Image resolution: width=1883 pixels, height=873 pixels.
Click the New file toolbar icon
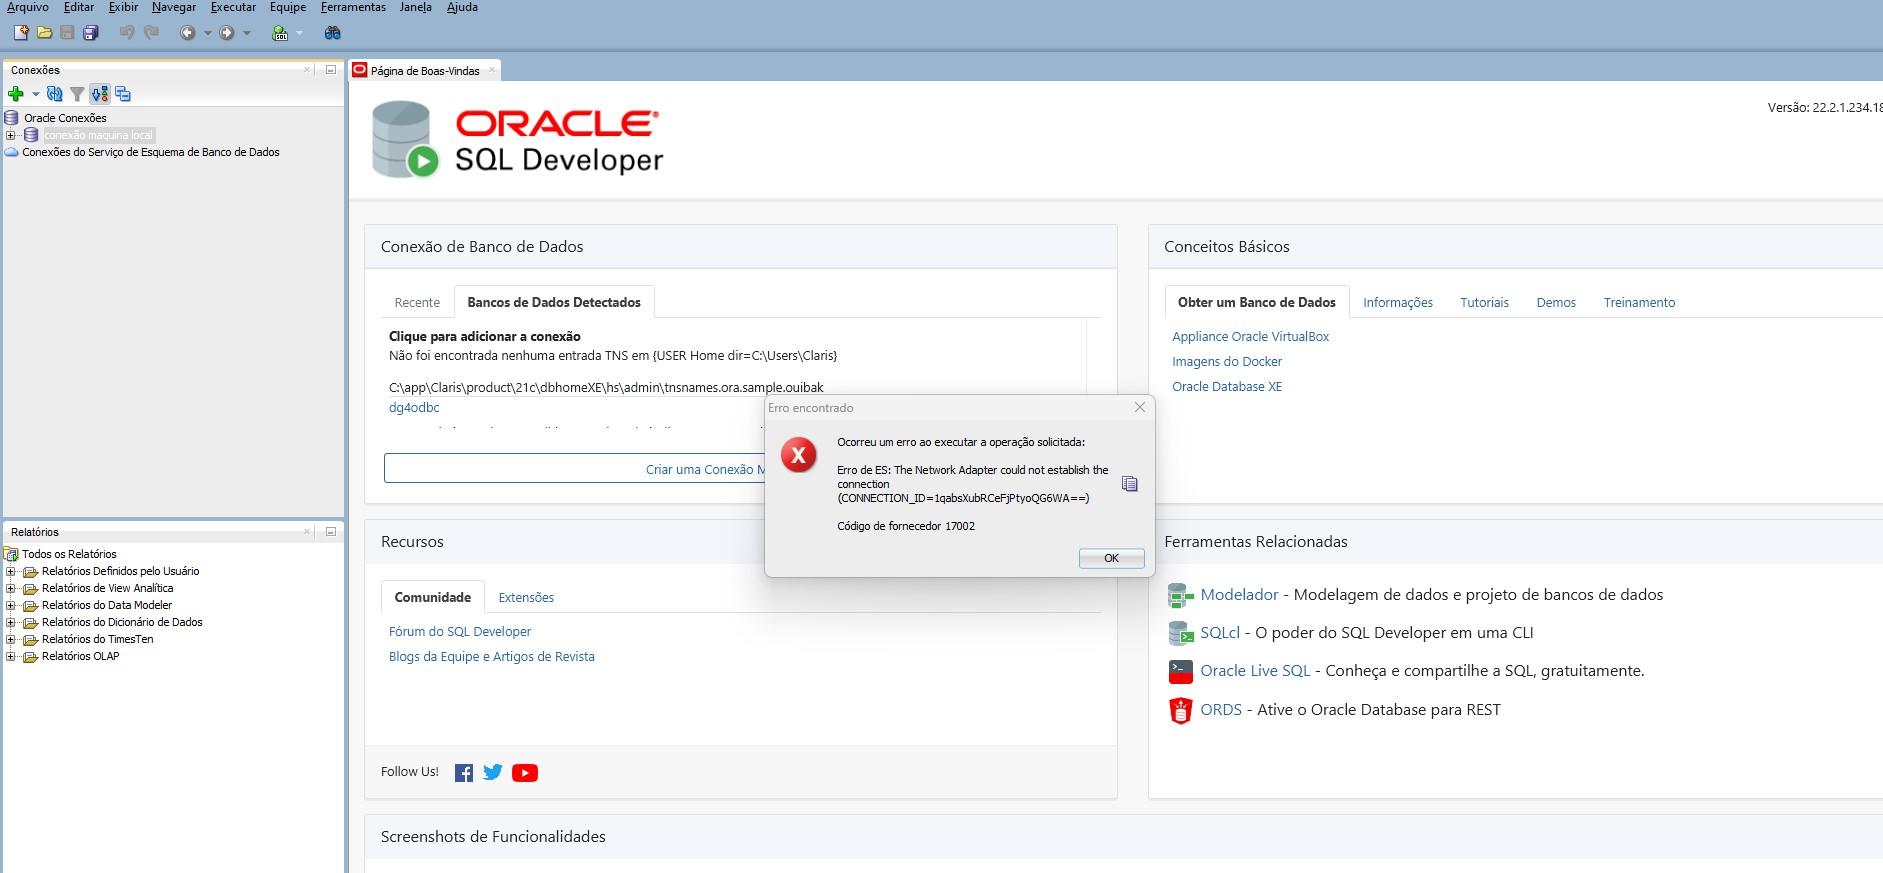[x=21, y=33]
